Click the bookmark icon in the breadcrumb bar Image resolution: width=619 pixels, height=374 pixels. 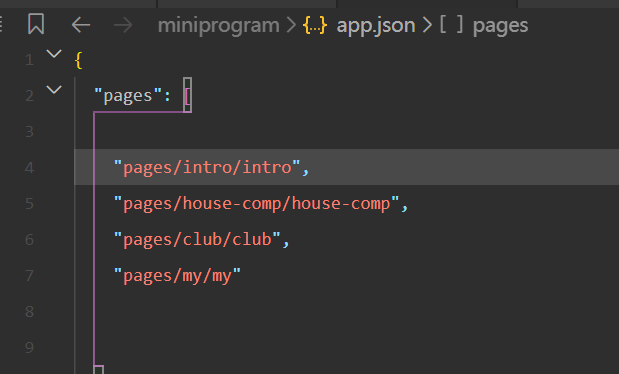(36, 24)
